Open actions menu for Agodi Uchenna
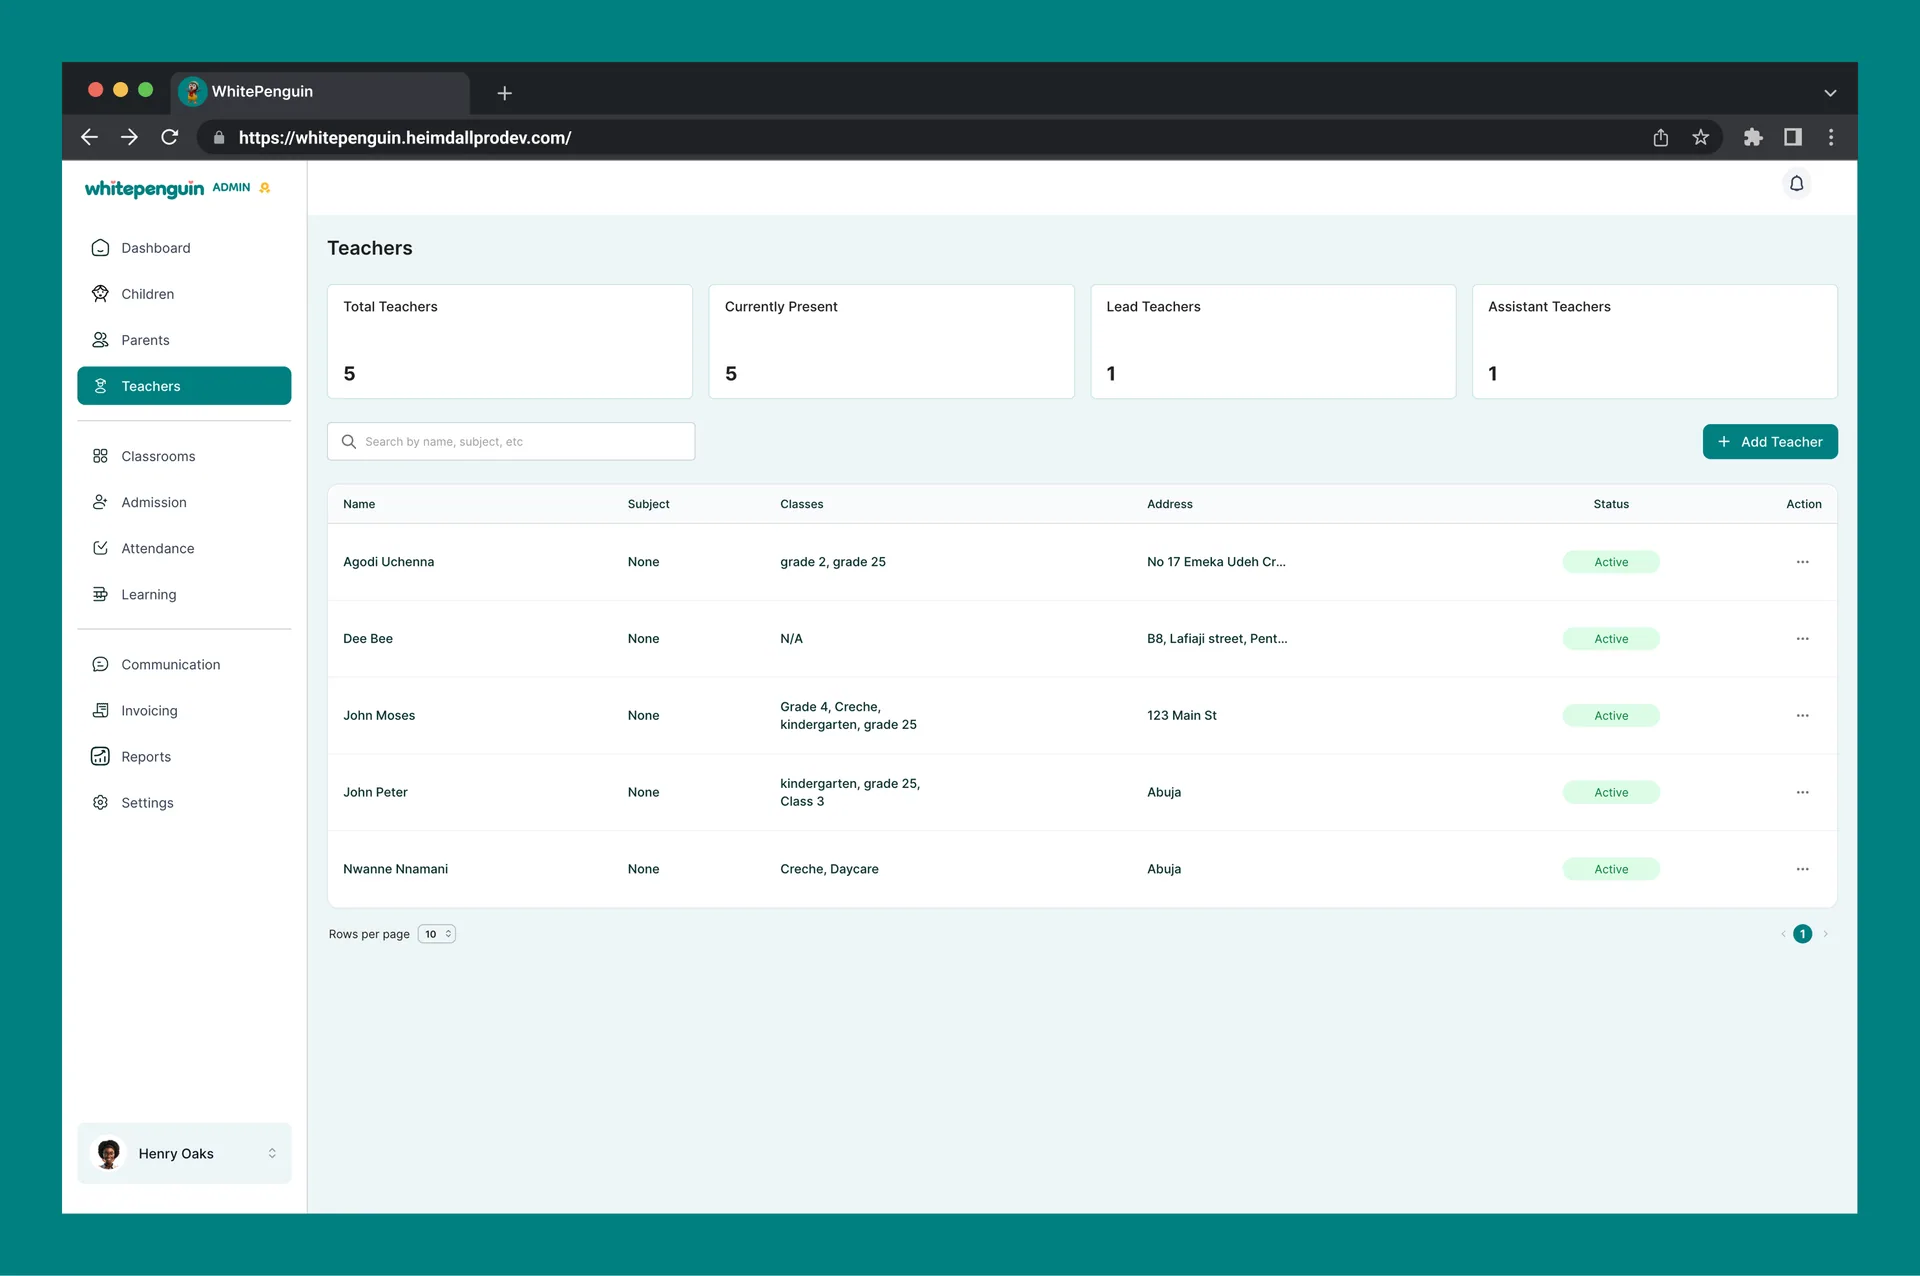Viewport: 1920px width, 1276px height. click(x=1802, y=562)
